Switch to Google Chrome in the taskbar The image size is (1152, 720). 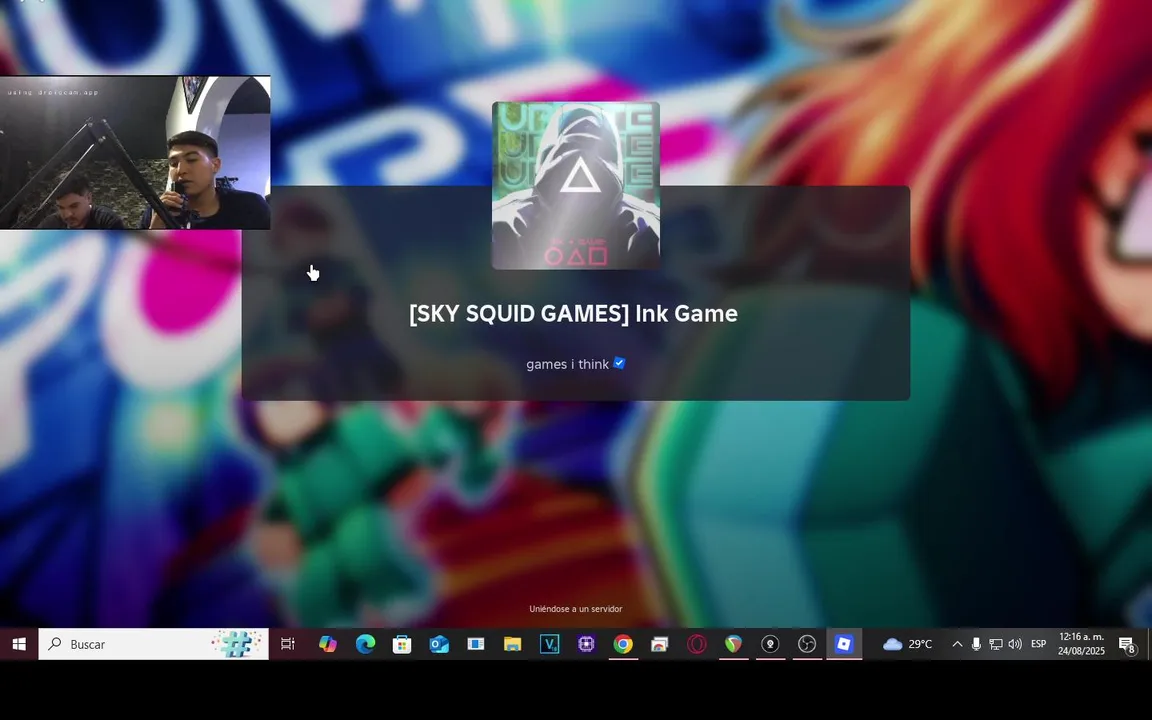[623, 644]
